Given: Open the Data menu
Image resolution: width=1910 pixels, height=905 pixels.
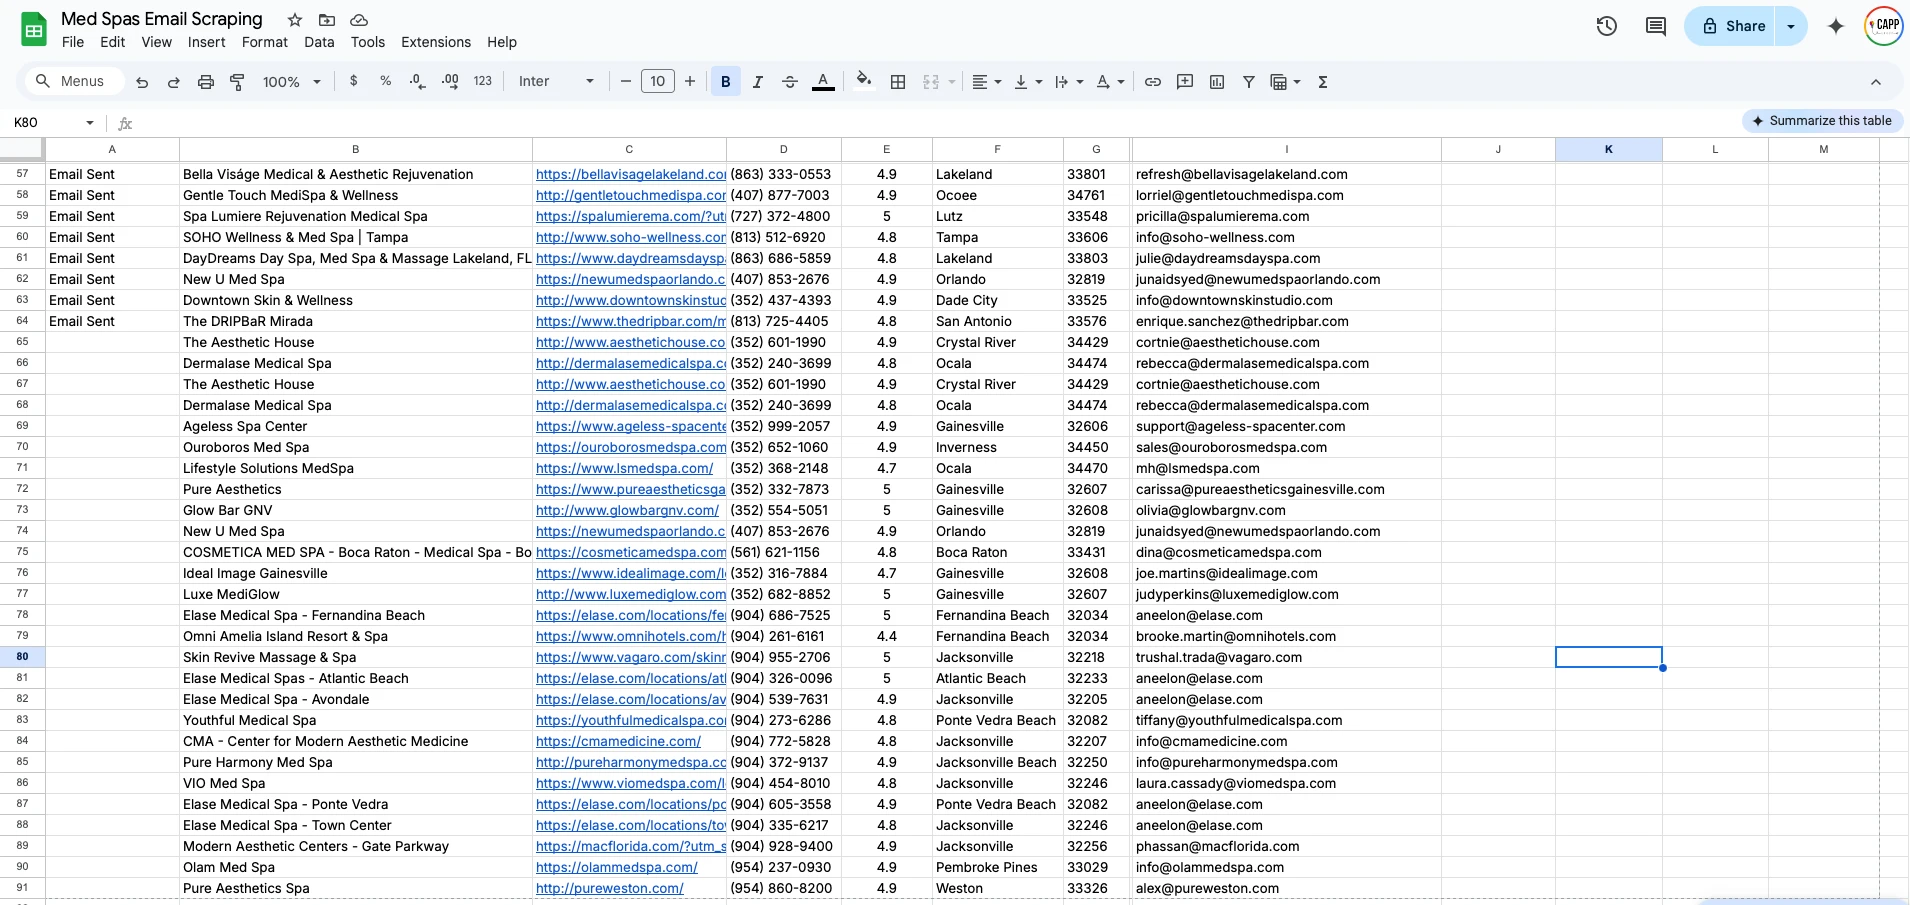Looking at the screenshot, I should coord(319,42).
